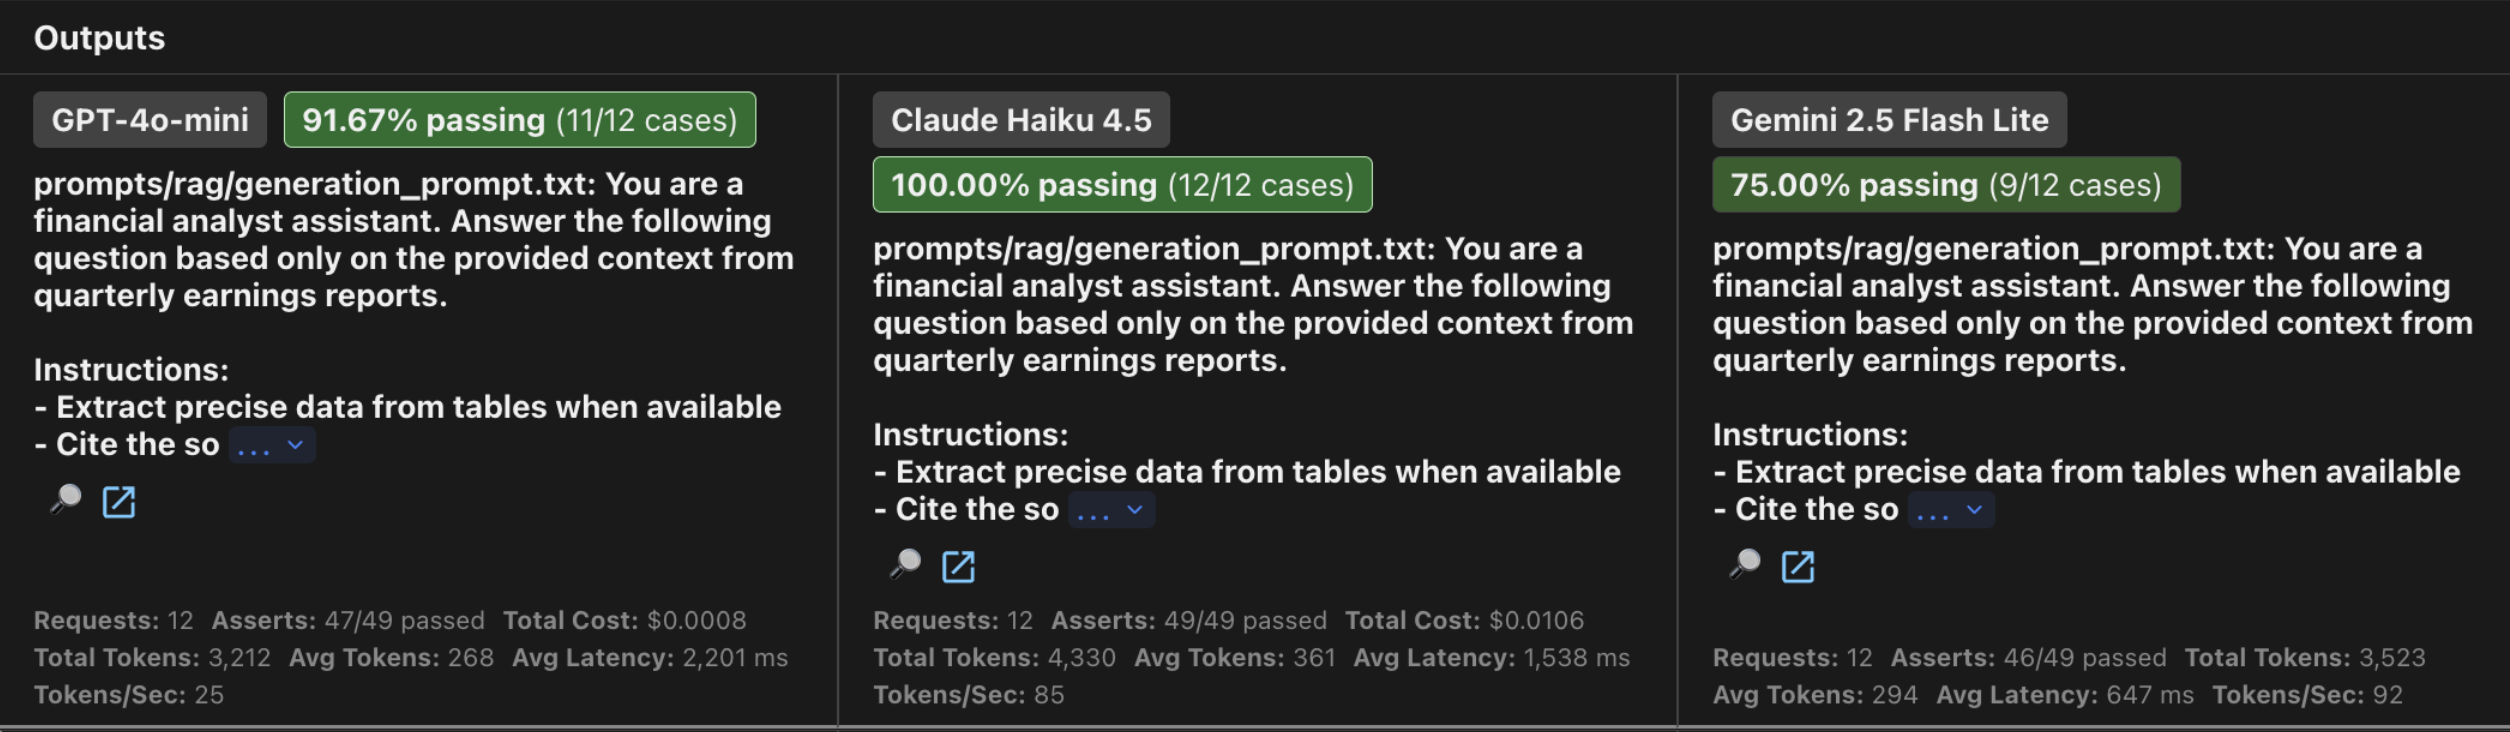This screenshot has height=732, width=2510.
Task: Click the magnifier icon in the Gemini 2.5 Flash Lite column
Action: point(1746,568)
